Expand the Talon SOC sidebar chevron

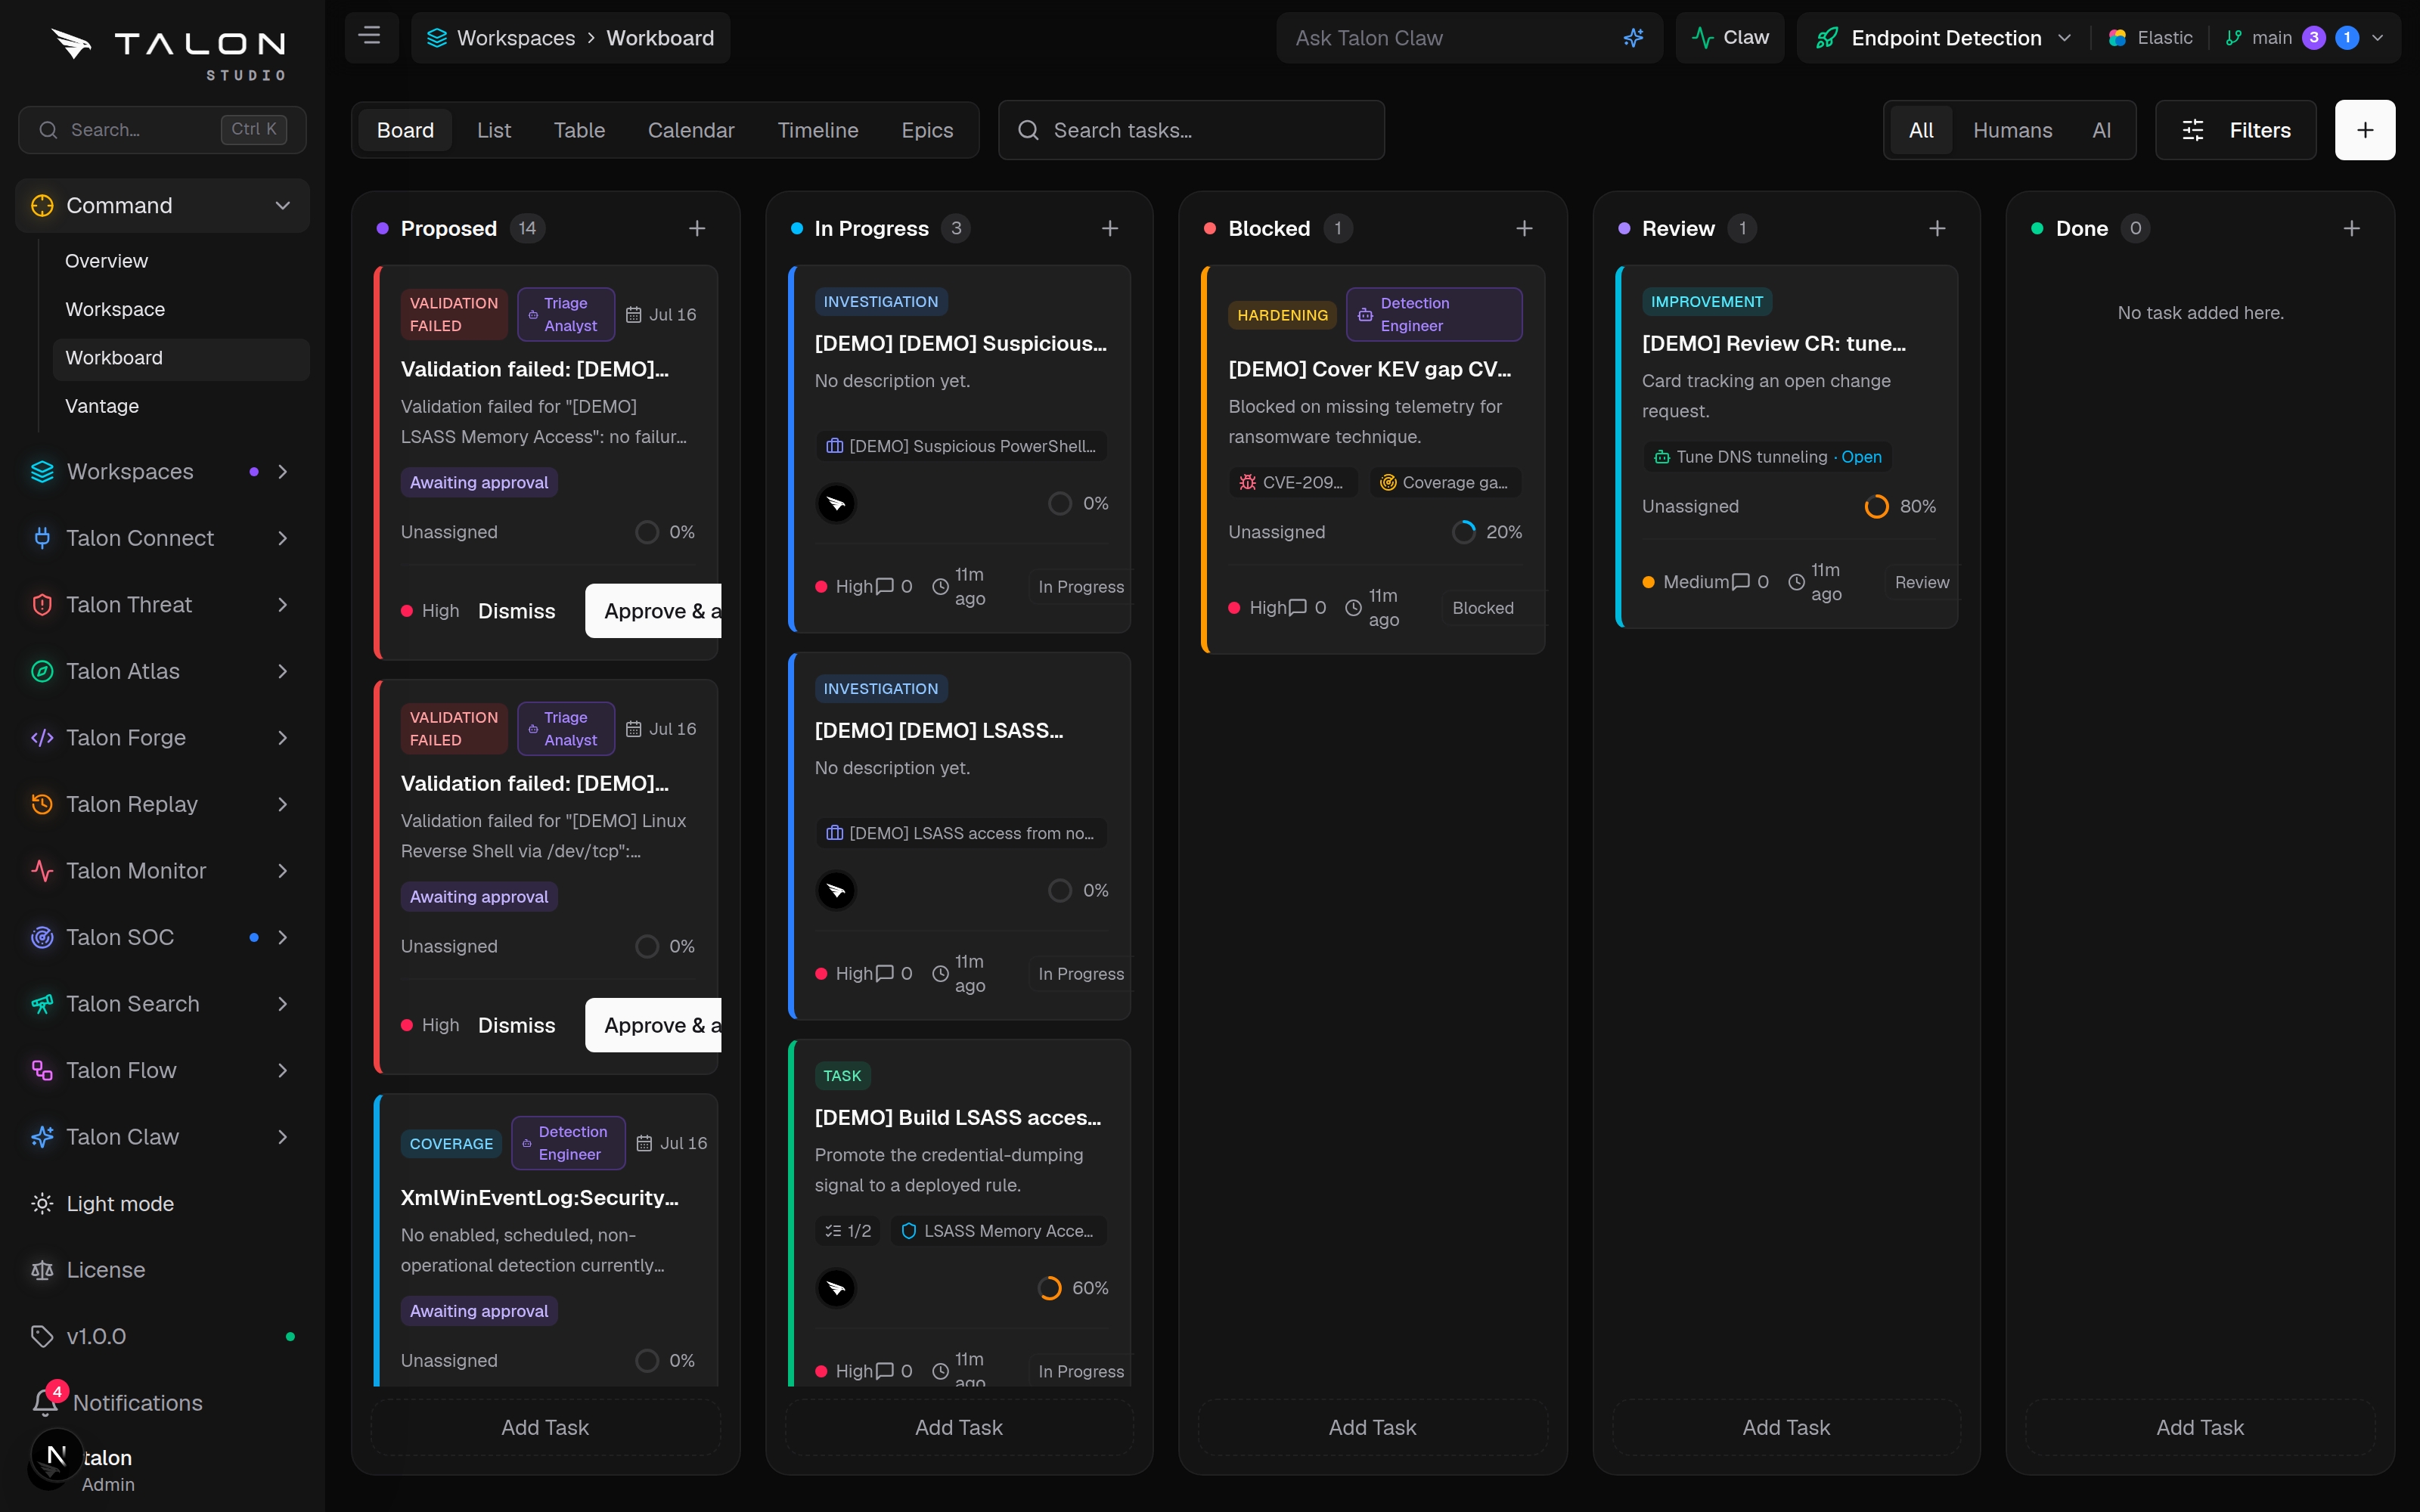pyautogui.click(x=283, y=937)
